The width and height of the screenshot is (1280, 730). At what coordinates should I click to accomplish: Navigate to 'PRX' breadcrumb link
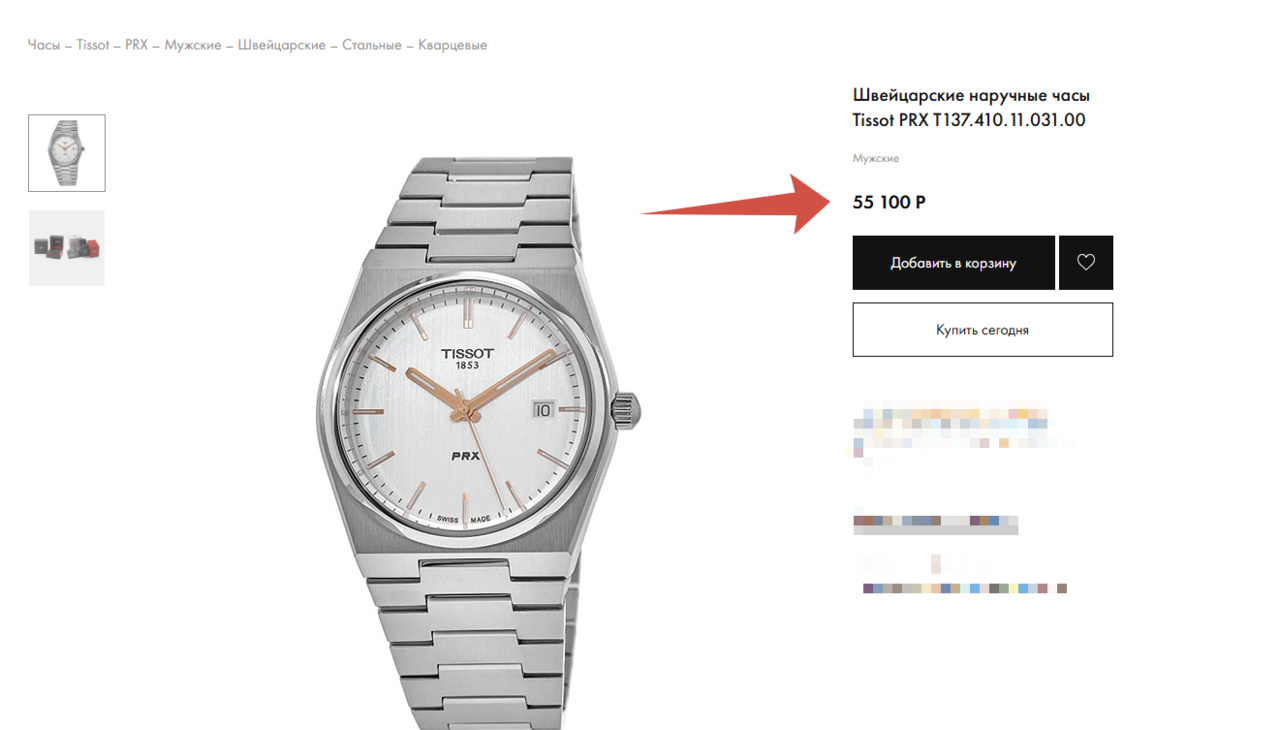[137, 45]
